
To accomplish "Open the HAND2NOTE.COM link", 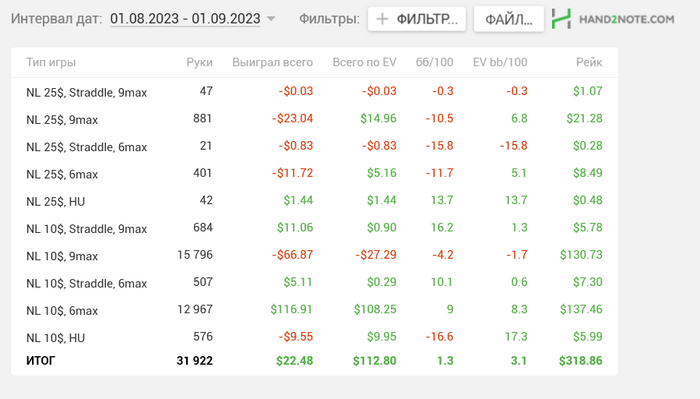I will pos(626,19).
